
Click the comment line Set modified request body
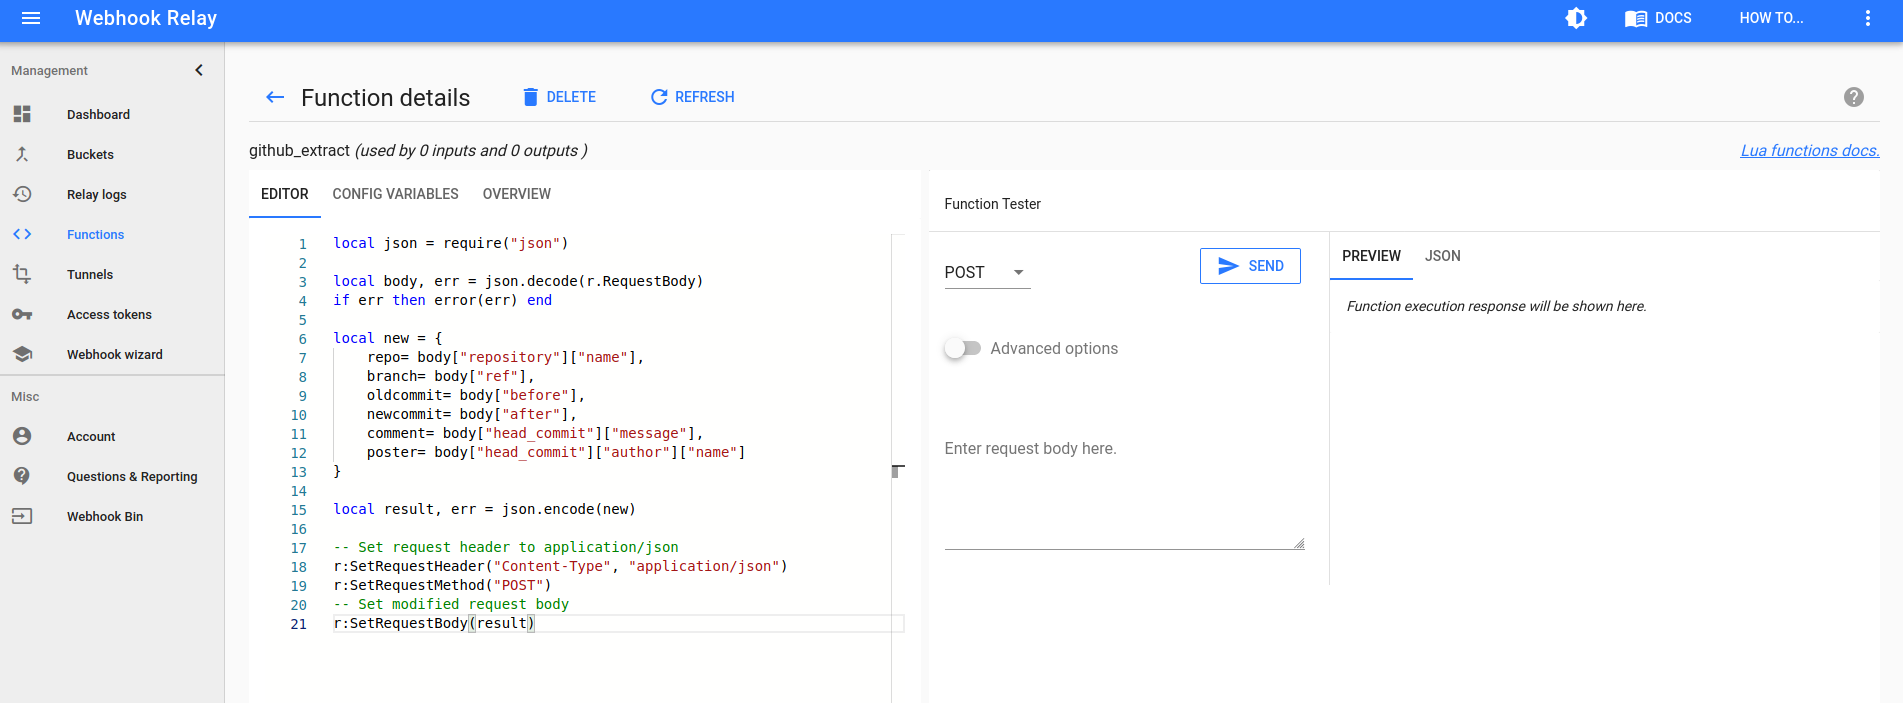pyautogui.click(x=451, y=604)
